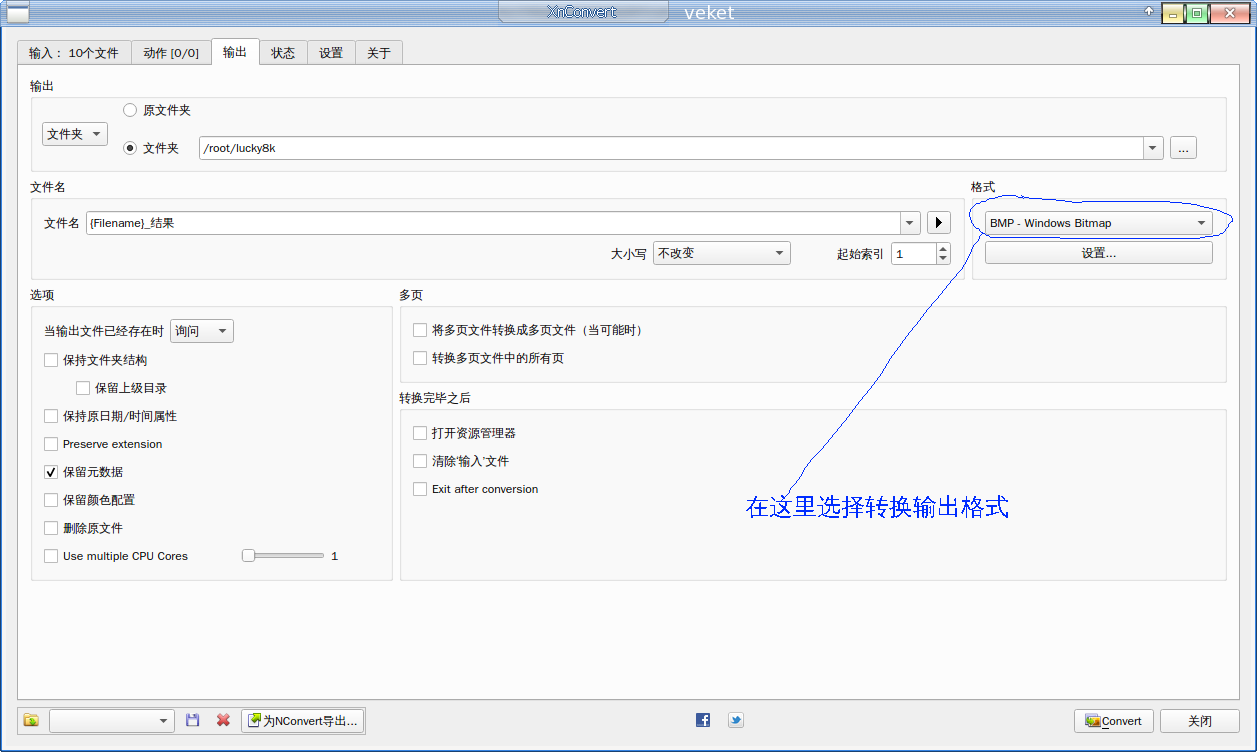The image size is (1257, 752).
Task: Check Exit after conversion
Action: (x=420, y=489)
